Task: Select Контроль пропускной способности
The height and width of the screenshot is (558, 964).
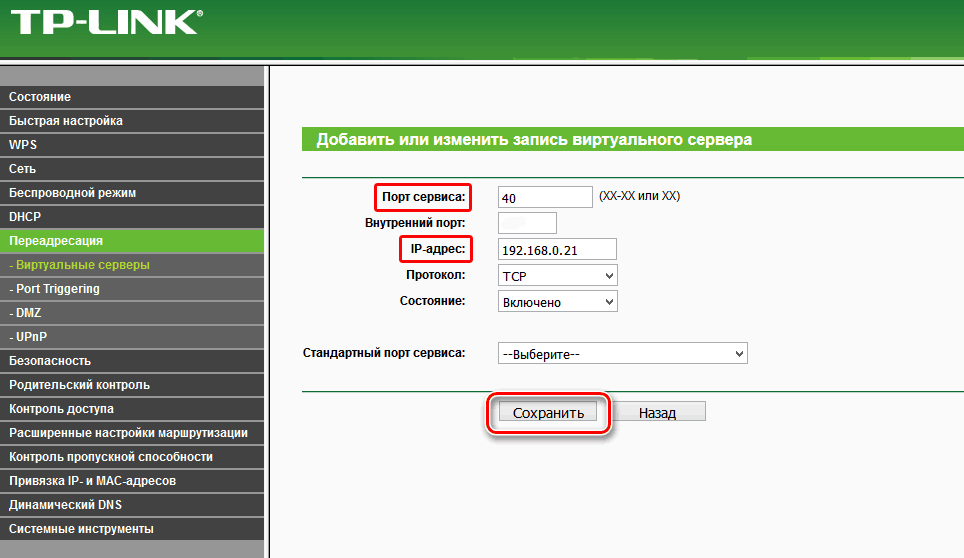Action: [132, 457]
